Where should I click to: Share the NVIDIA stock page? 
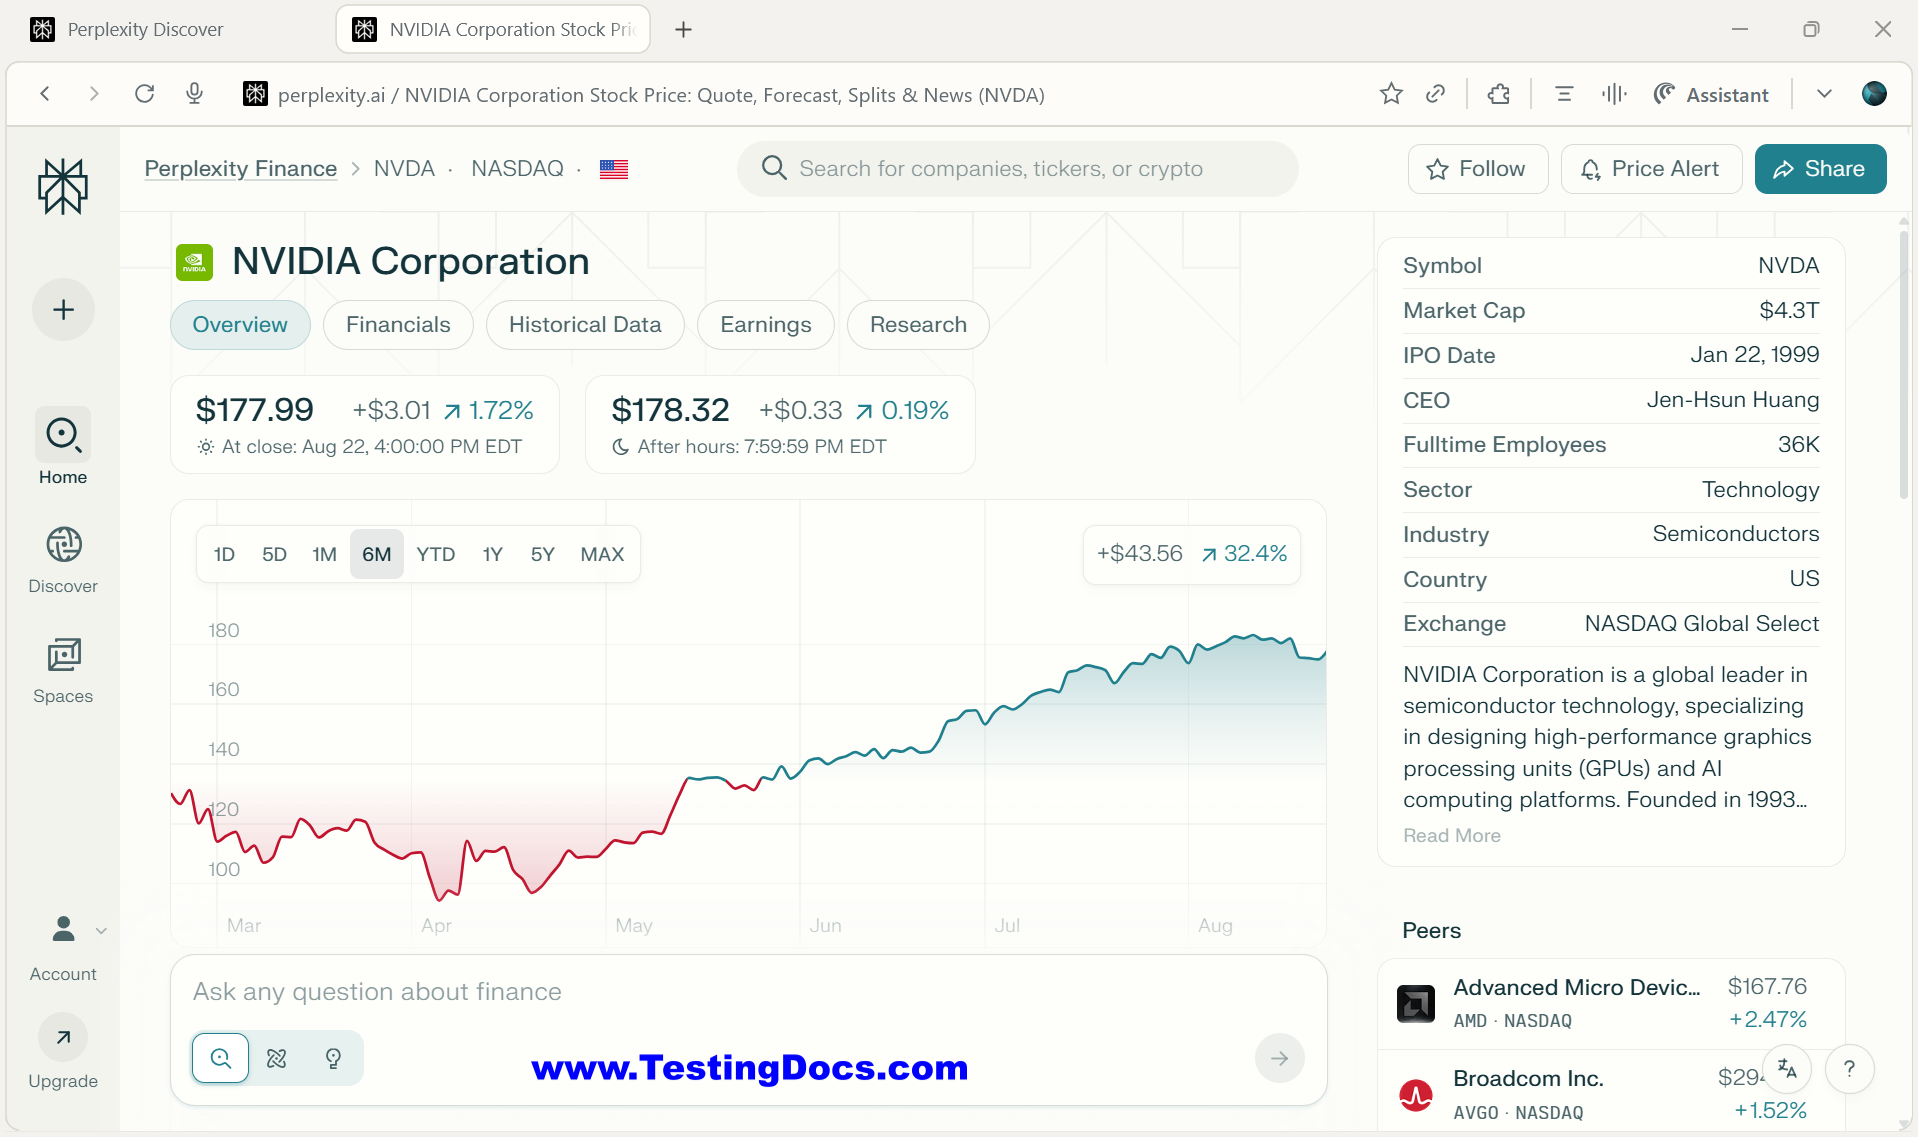(1819, 168)
